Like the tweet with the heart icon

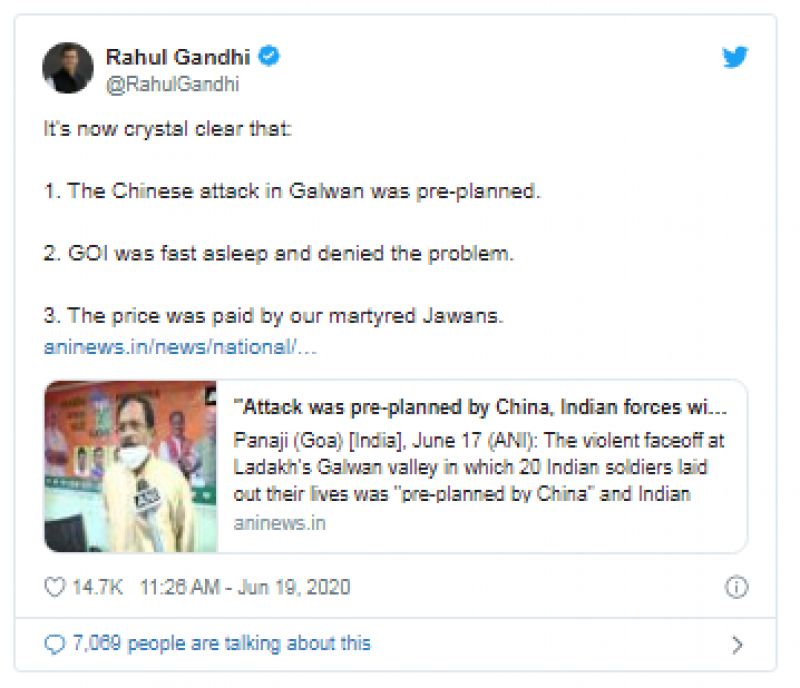pyautogui.click(x=55, y=587)
